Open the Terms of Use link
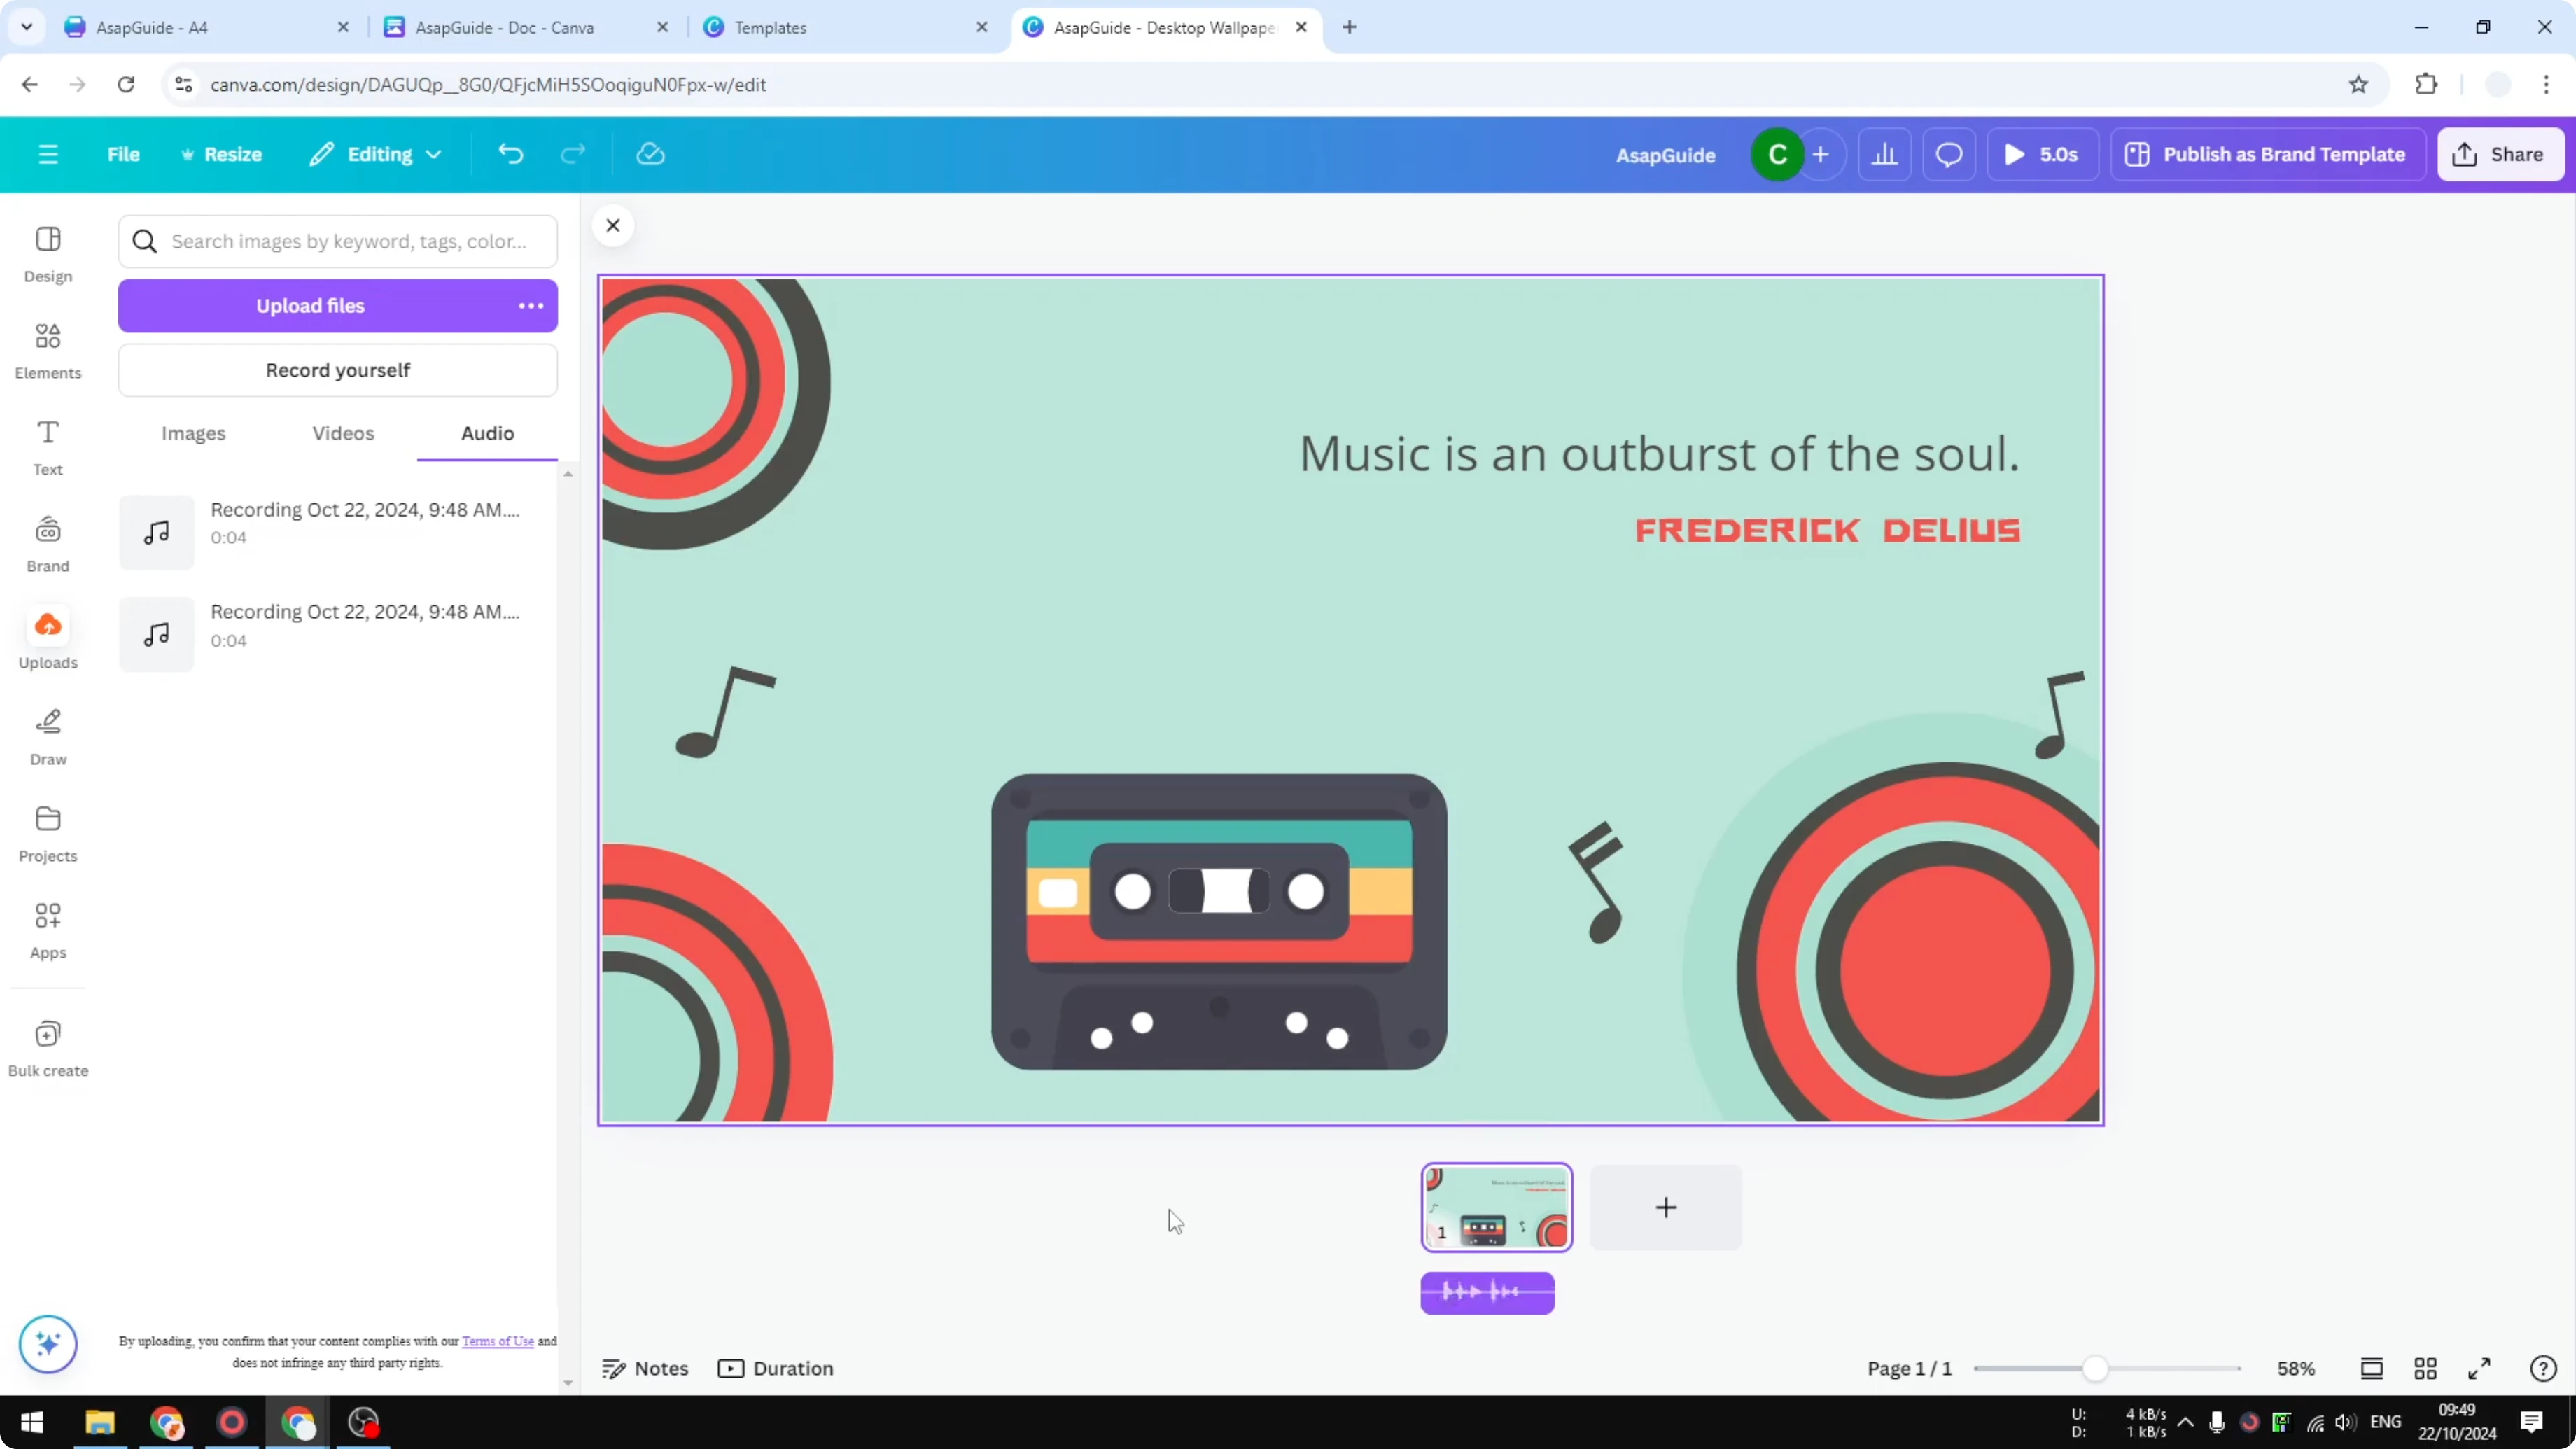 coord(499,1340)
